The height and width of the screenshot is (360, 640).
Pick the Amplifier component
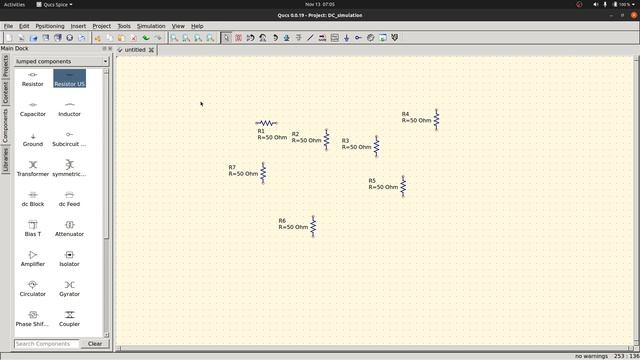point(33,259)
